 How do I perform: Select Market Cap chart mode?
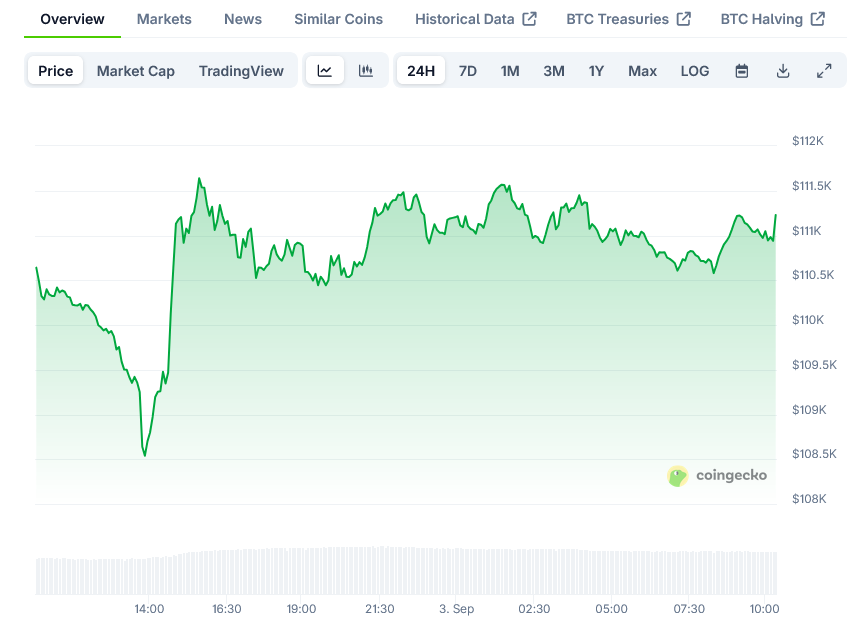click(x=136, y=71)
